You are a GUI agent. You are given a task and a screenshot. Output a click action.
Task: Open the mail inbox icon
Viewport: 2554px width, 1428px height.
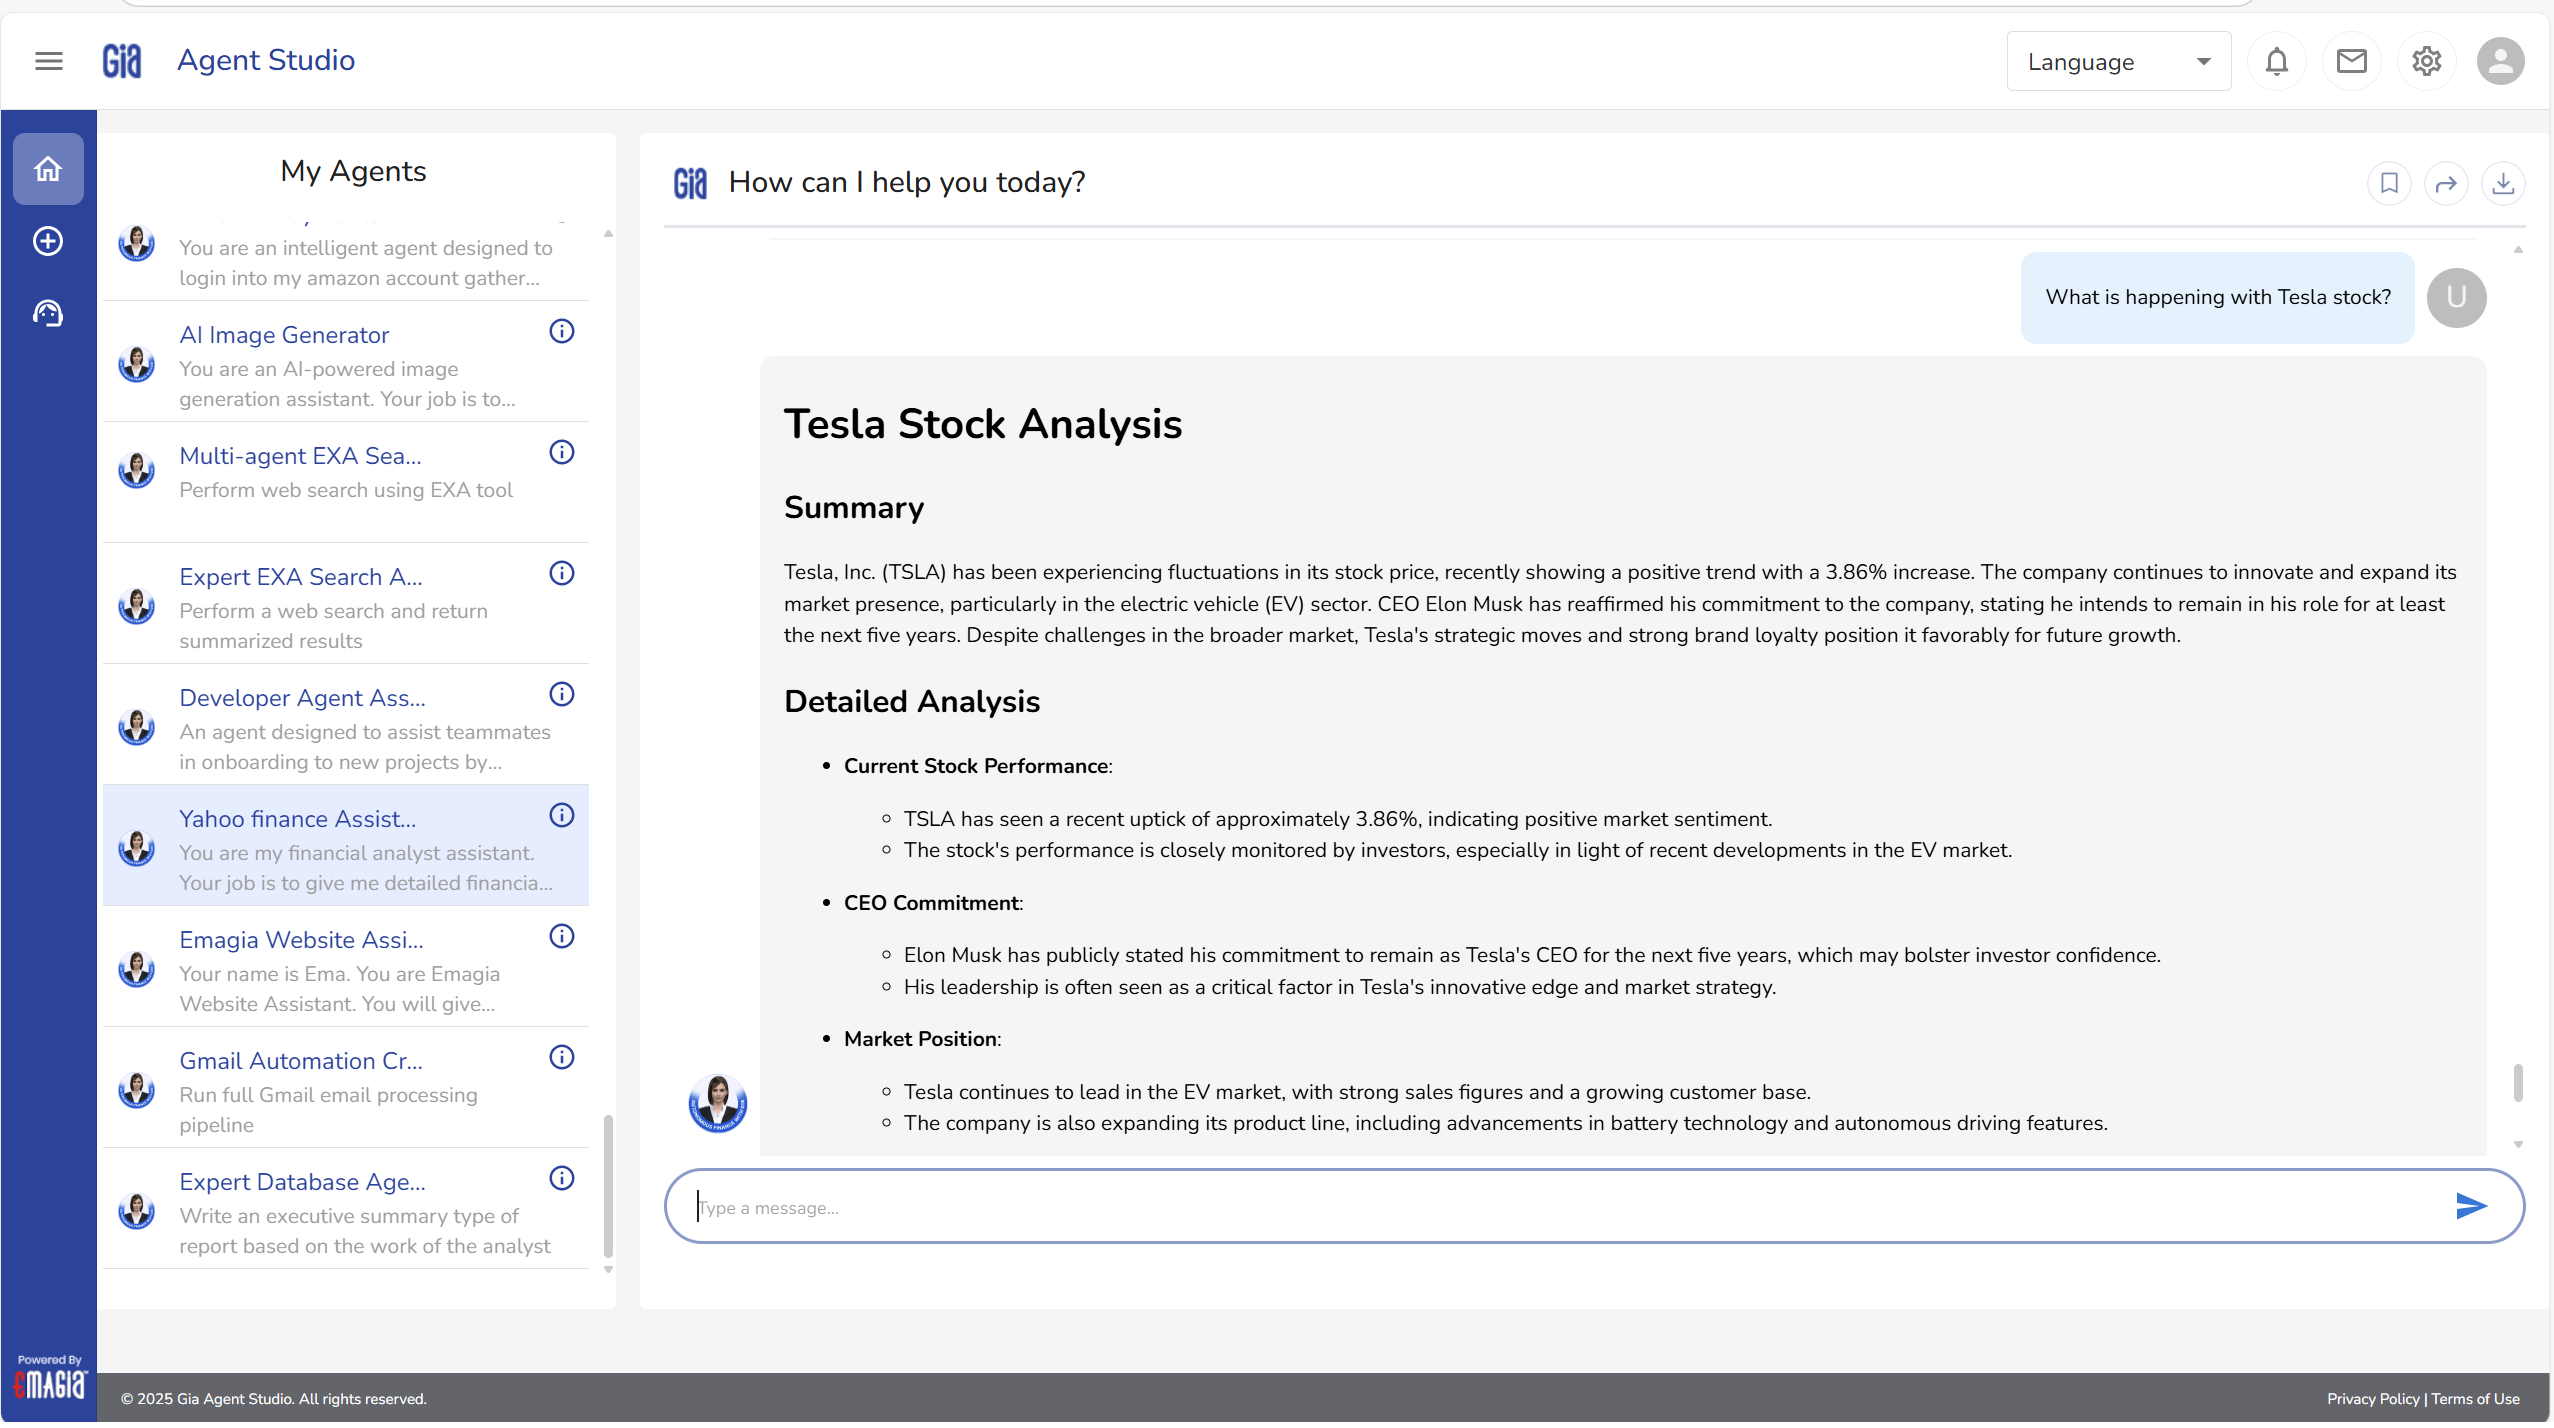coord(2351,61)
